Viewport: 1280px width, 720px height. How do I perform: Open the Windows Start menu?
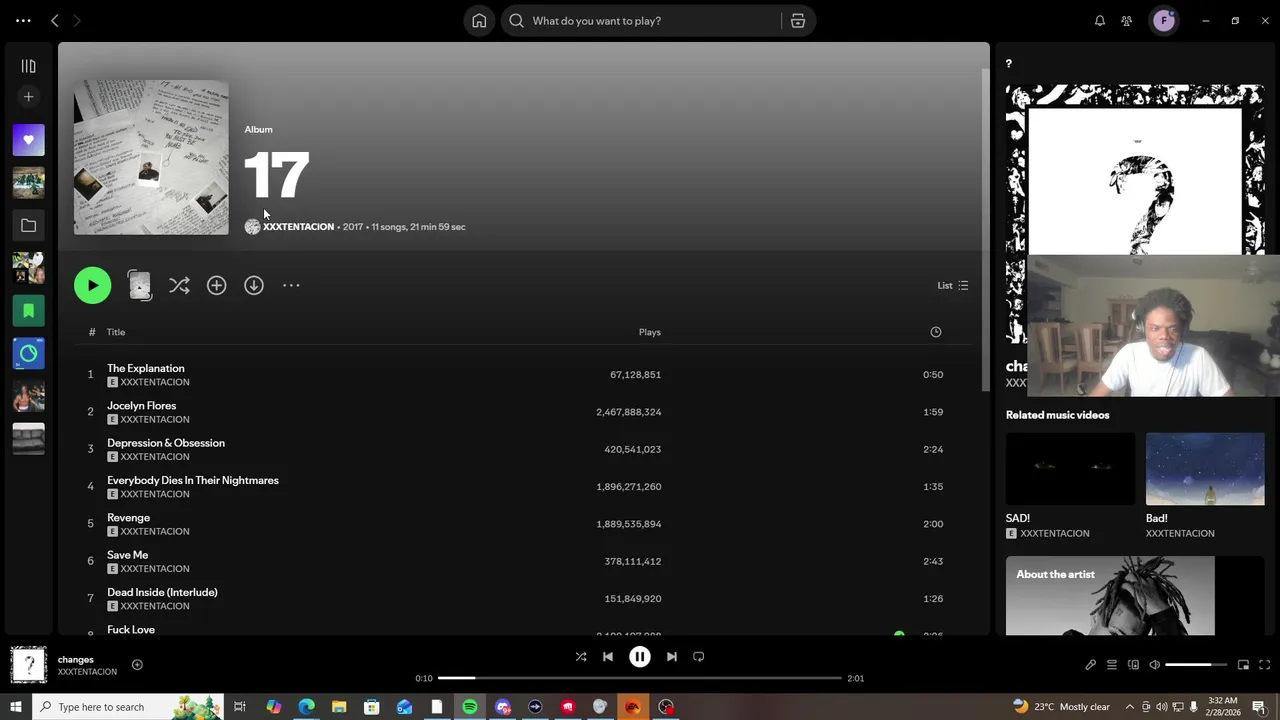[15, 707]
